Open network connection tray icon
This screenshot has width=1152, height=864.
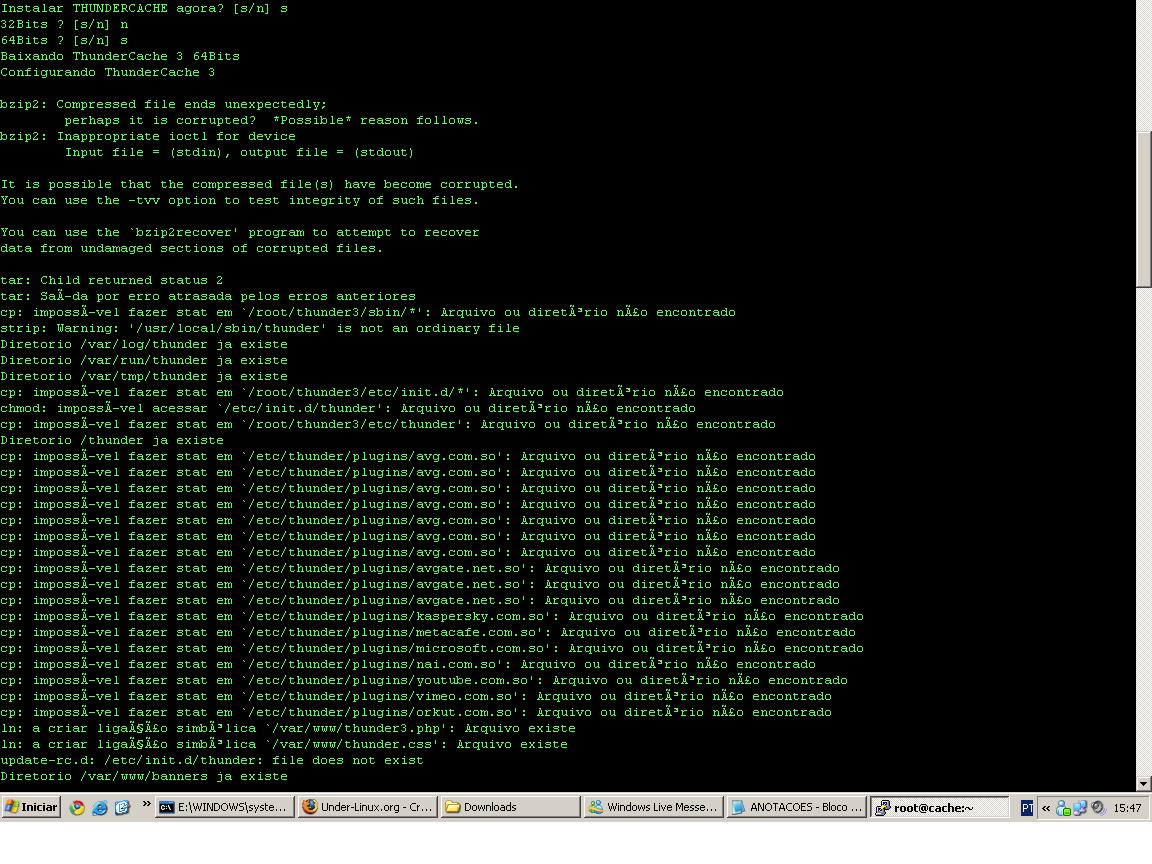pyautogui.click(x=1079, y=807)
